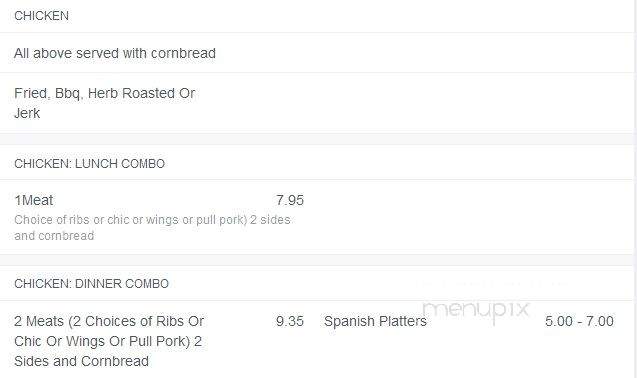Click the gray divider above CHICKEN: DINNER COMBO

pyautogui.click(x=318, y=260)
